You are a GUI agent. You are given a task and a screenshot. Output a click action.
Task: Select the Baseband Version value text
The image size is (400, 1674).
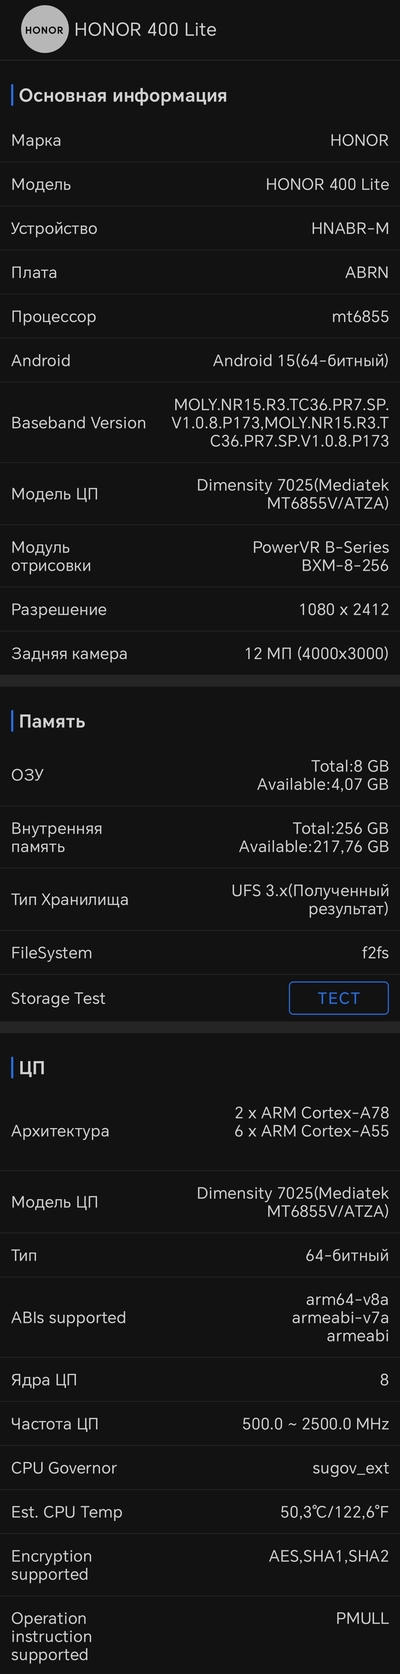(280, 423)
